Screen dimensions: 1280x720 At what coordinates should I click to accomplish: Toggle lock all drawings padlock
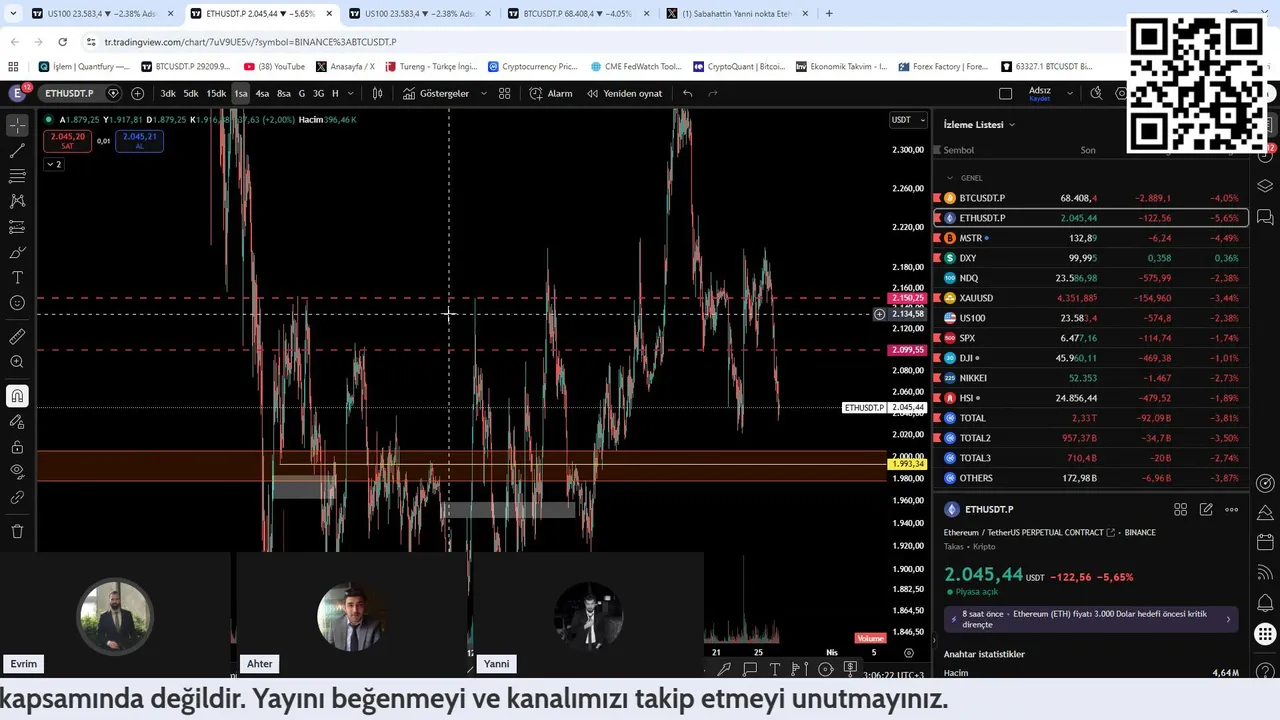coord(17,447)
